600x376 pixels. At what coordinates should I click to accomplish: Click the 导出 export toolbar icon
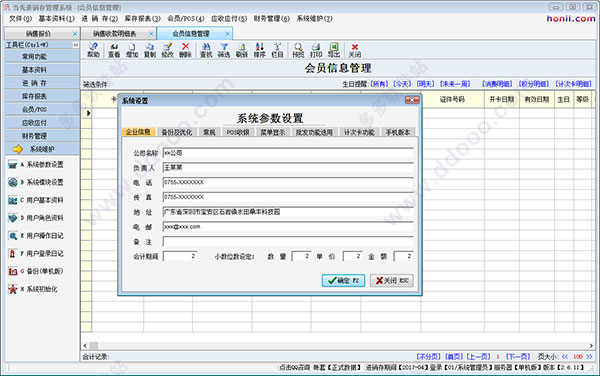(x=334, y=50)
